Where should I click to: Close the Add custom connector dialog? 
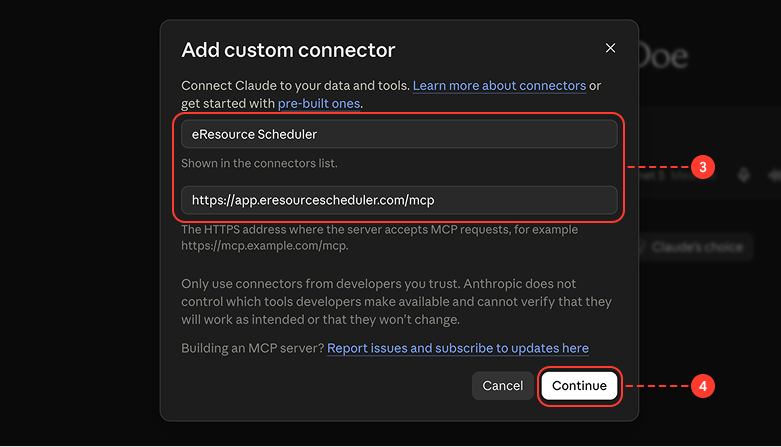pyautogui.click(x=610, y=48)
